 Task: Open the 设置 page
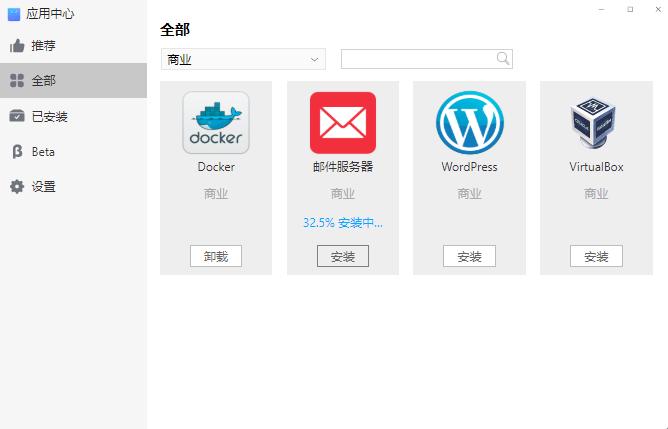(x=73, y=187)
